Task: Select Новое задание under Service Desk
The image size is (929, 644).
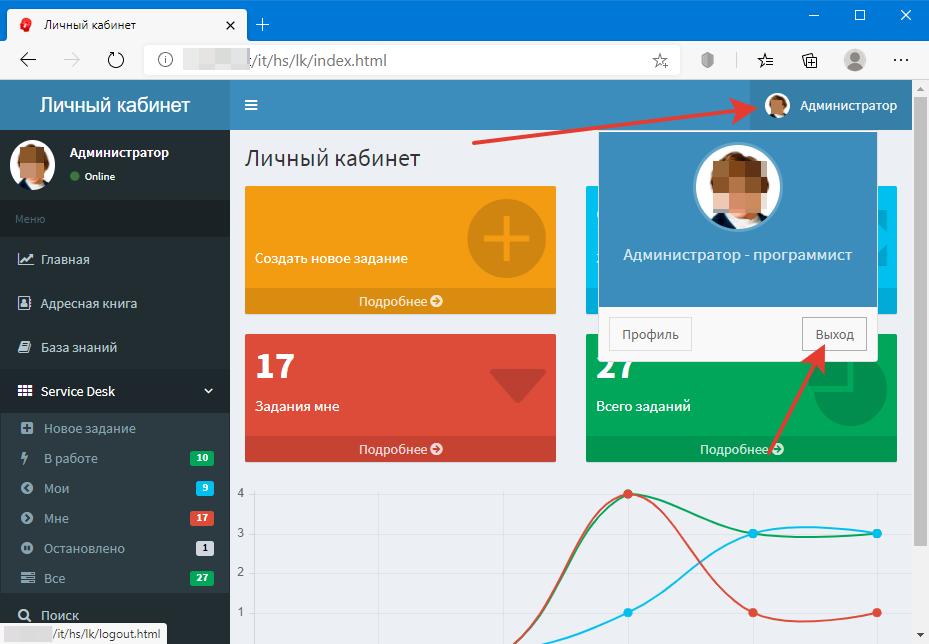Action: [89, 428]
